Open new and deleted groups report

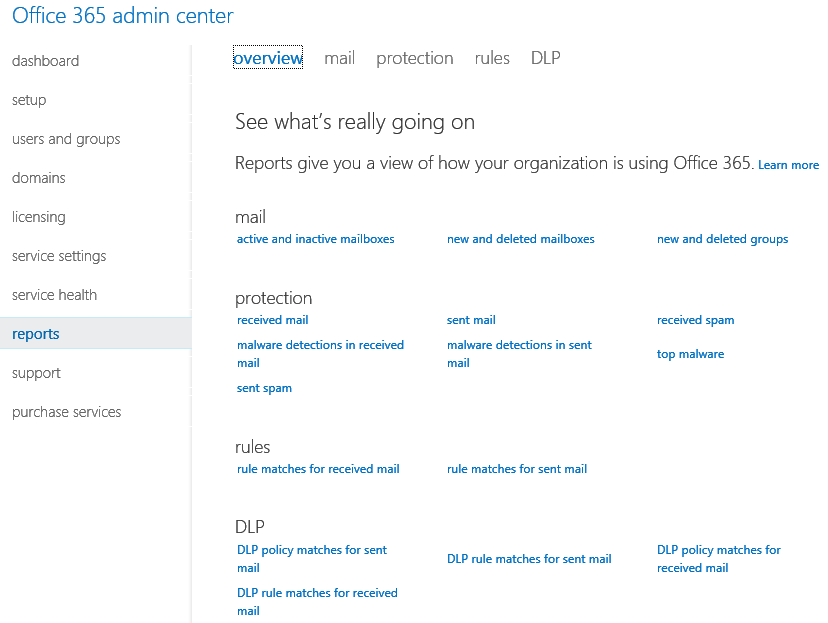coord(722,239)
